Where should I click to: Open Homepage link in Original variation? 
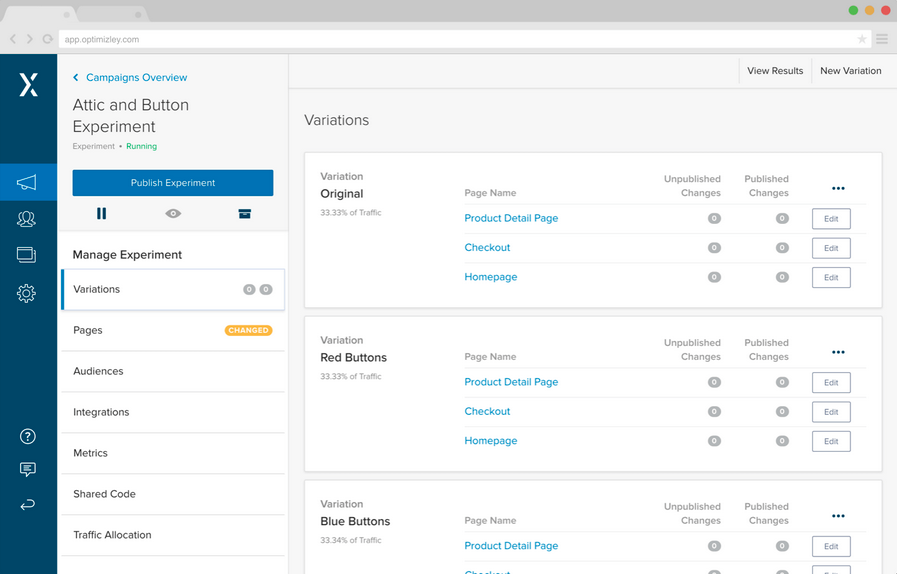click(x=490, y=277)
